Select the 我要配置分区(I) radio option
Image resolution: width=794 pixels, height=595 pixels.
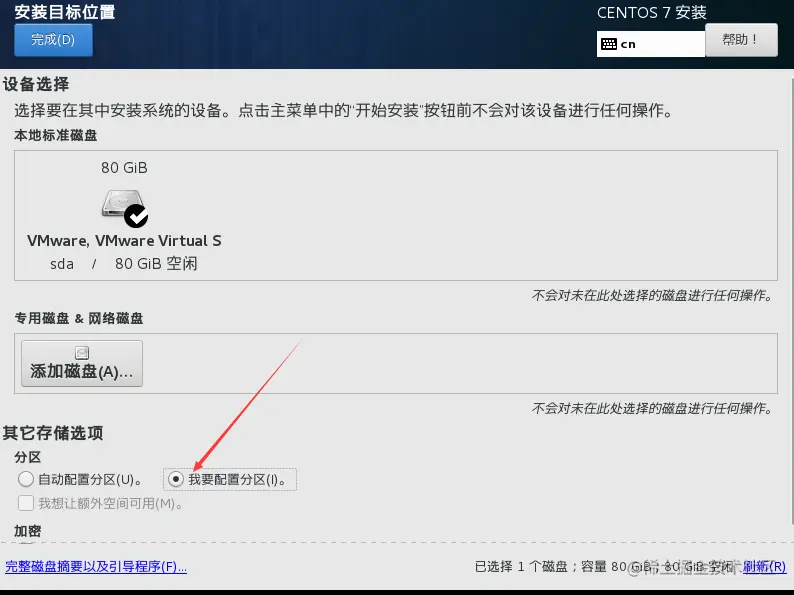pos(175,479)
